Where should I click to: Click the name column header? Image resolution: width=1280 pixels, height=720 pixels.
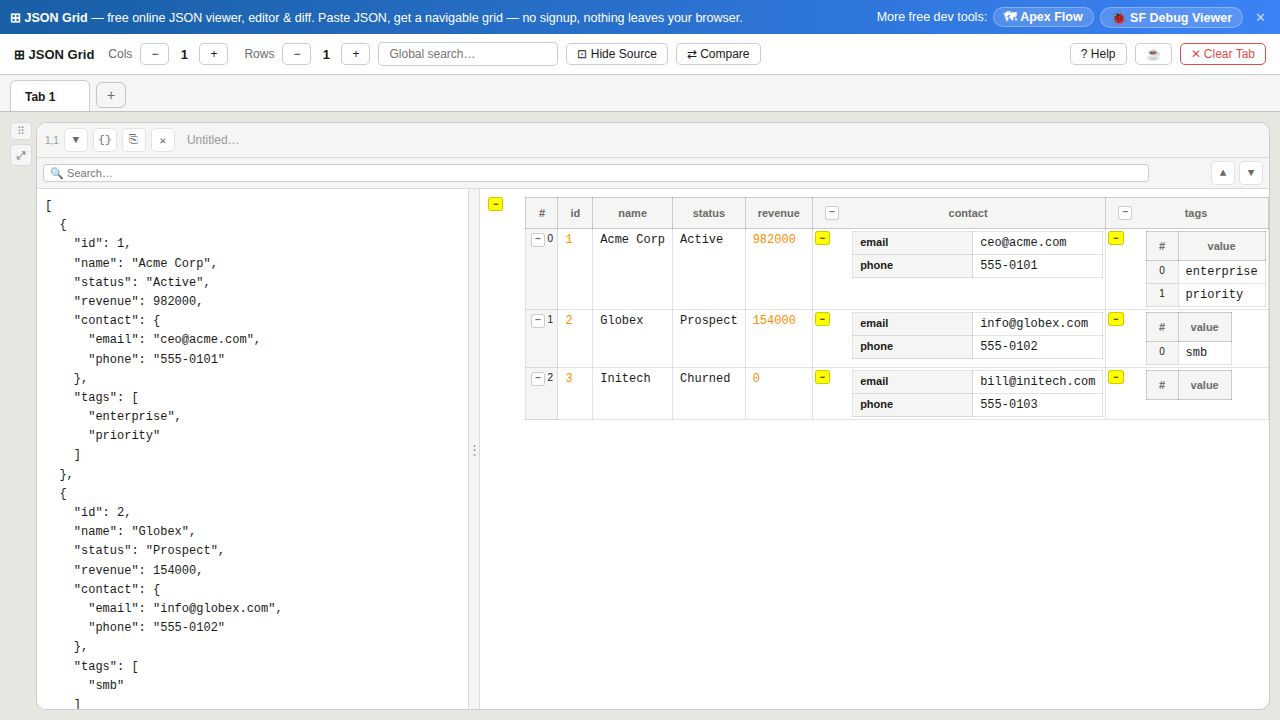[632, 213]
